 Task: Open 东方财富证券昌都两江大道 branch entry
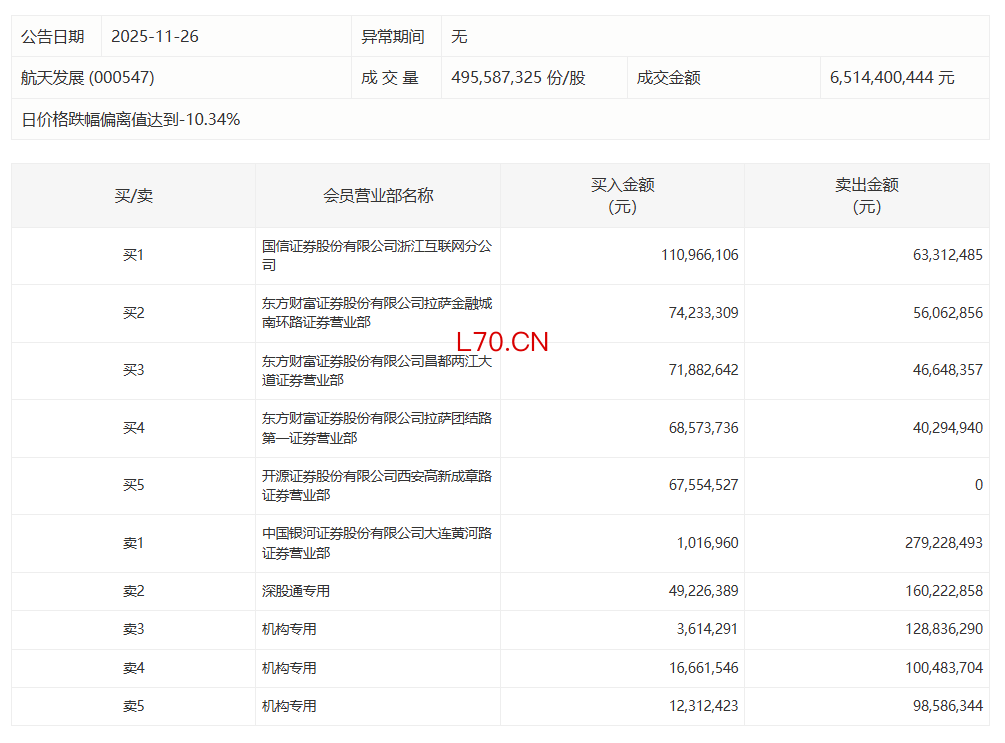click(377, 370)
